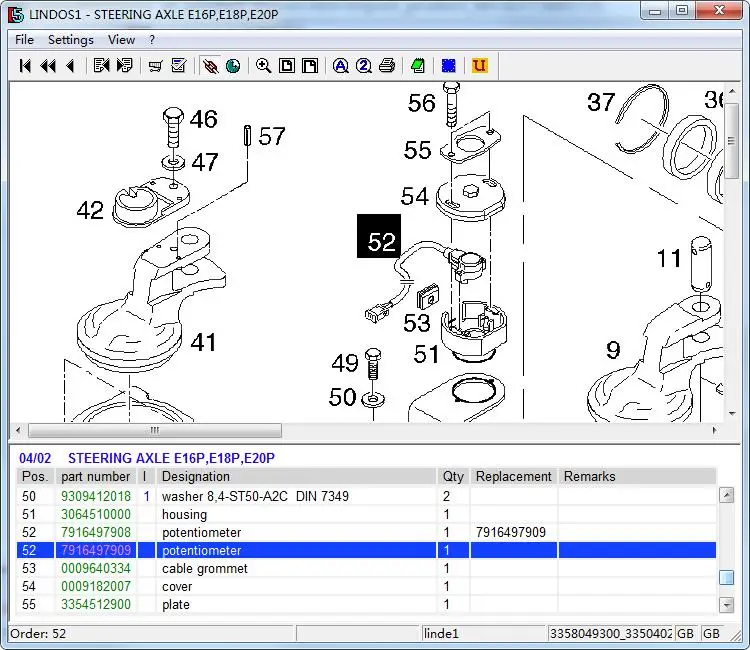Image resolution: width=750 pixels, height=650 pixels.
Task: Click the blue square selection icon
Action: coord(449,66)
